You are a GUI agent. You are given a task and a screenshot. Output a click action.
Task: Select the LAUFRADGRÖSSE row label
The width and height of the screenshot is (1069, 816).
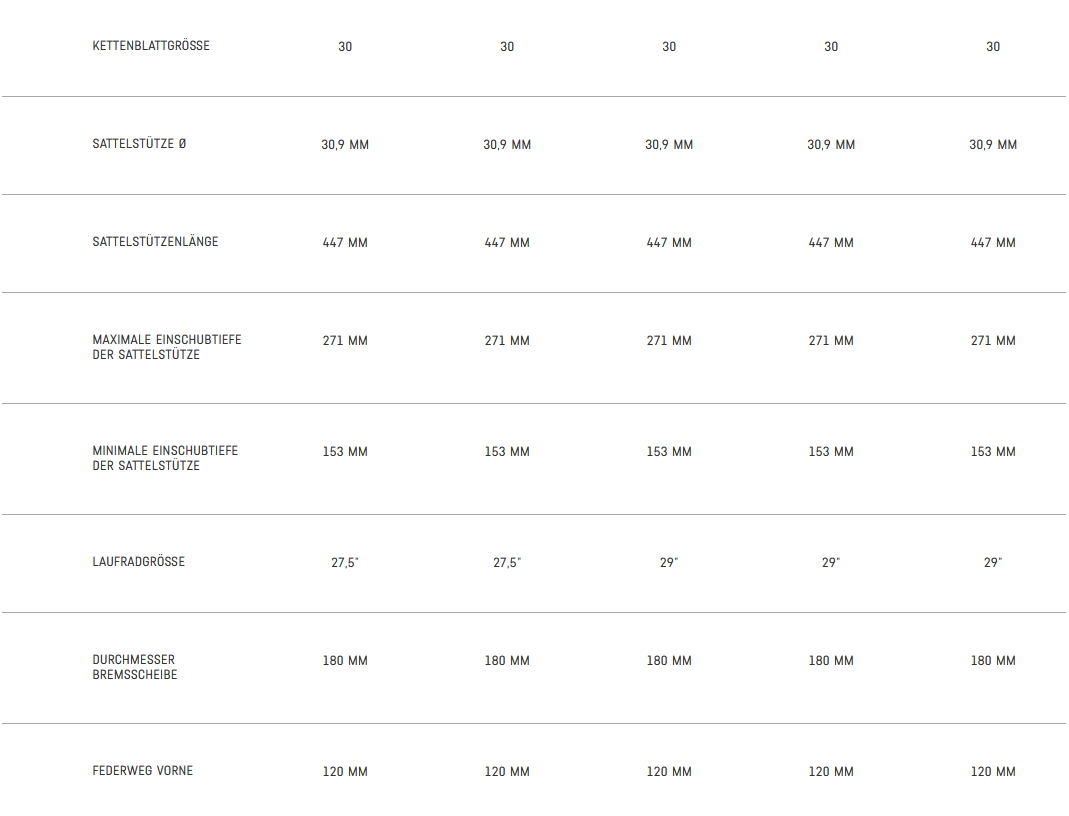point(139,562)
